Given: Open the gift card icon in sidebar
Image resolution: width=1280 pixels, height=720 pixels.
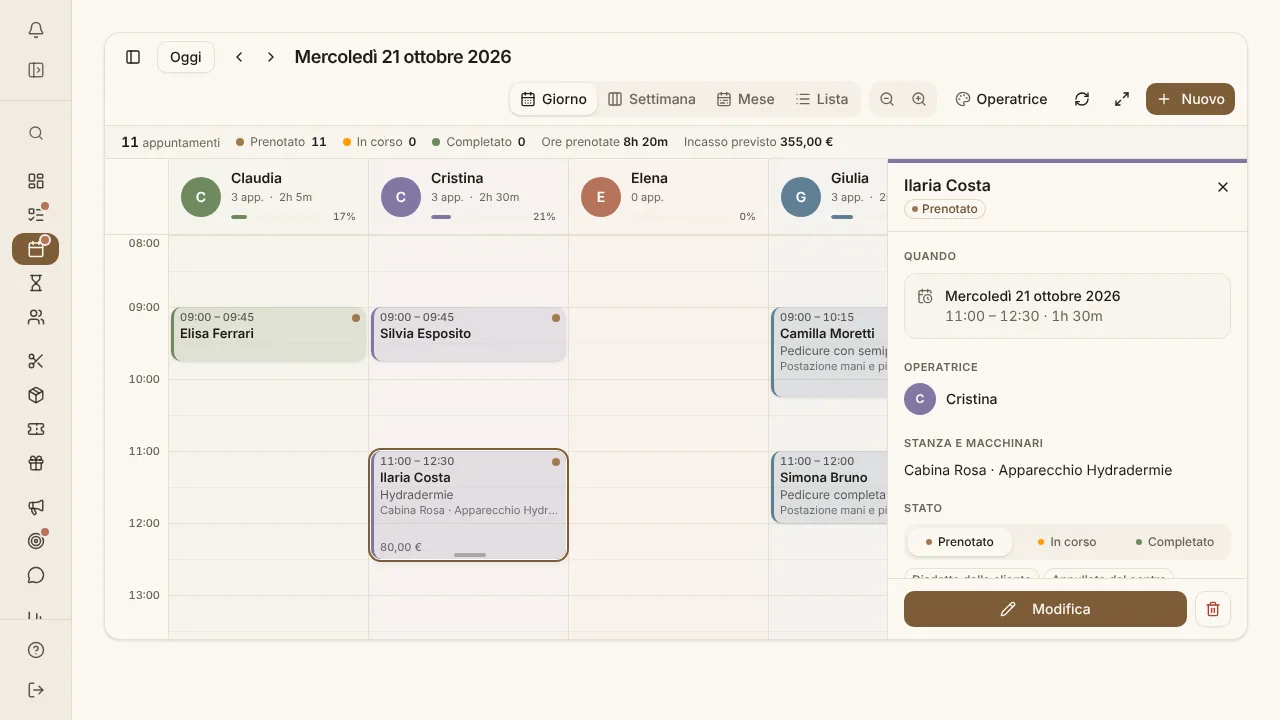Looking at the screenshot, I should [x=36, y=463].
